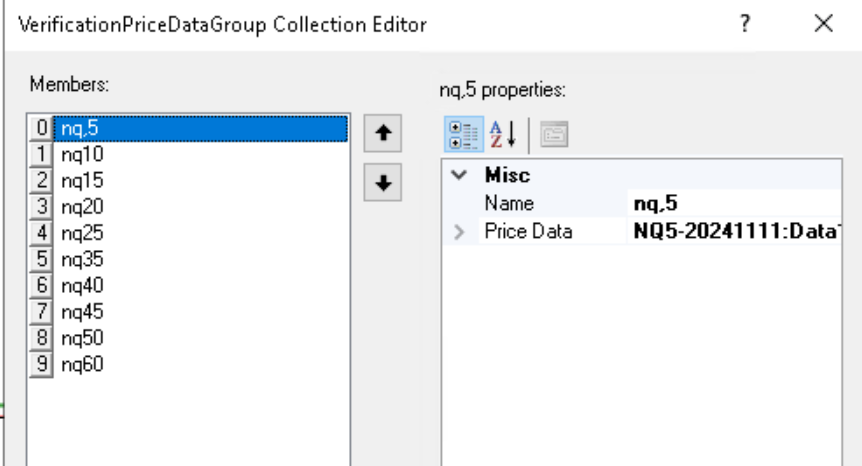Select the nq15 member
Viewport: 862px width, 466px height.
pyautogui.click(x=82, y=181)
